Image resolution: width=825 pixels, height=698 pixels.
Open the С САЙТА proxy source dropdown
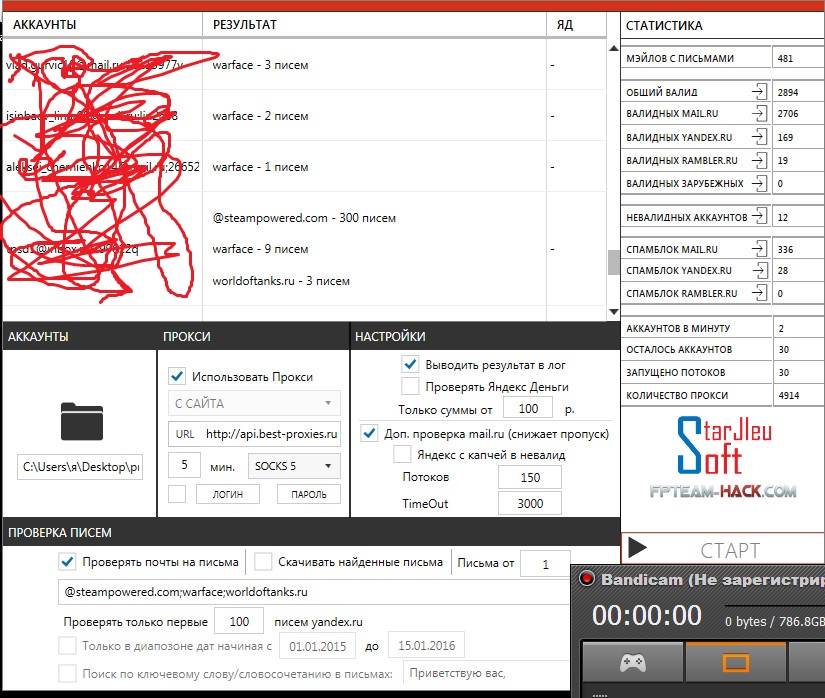tap(254, 403)
